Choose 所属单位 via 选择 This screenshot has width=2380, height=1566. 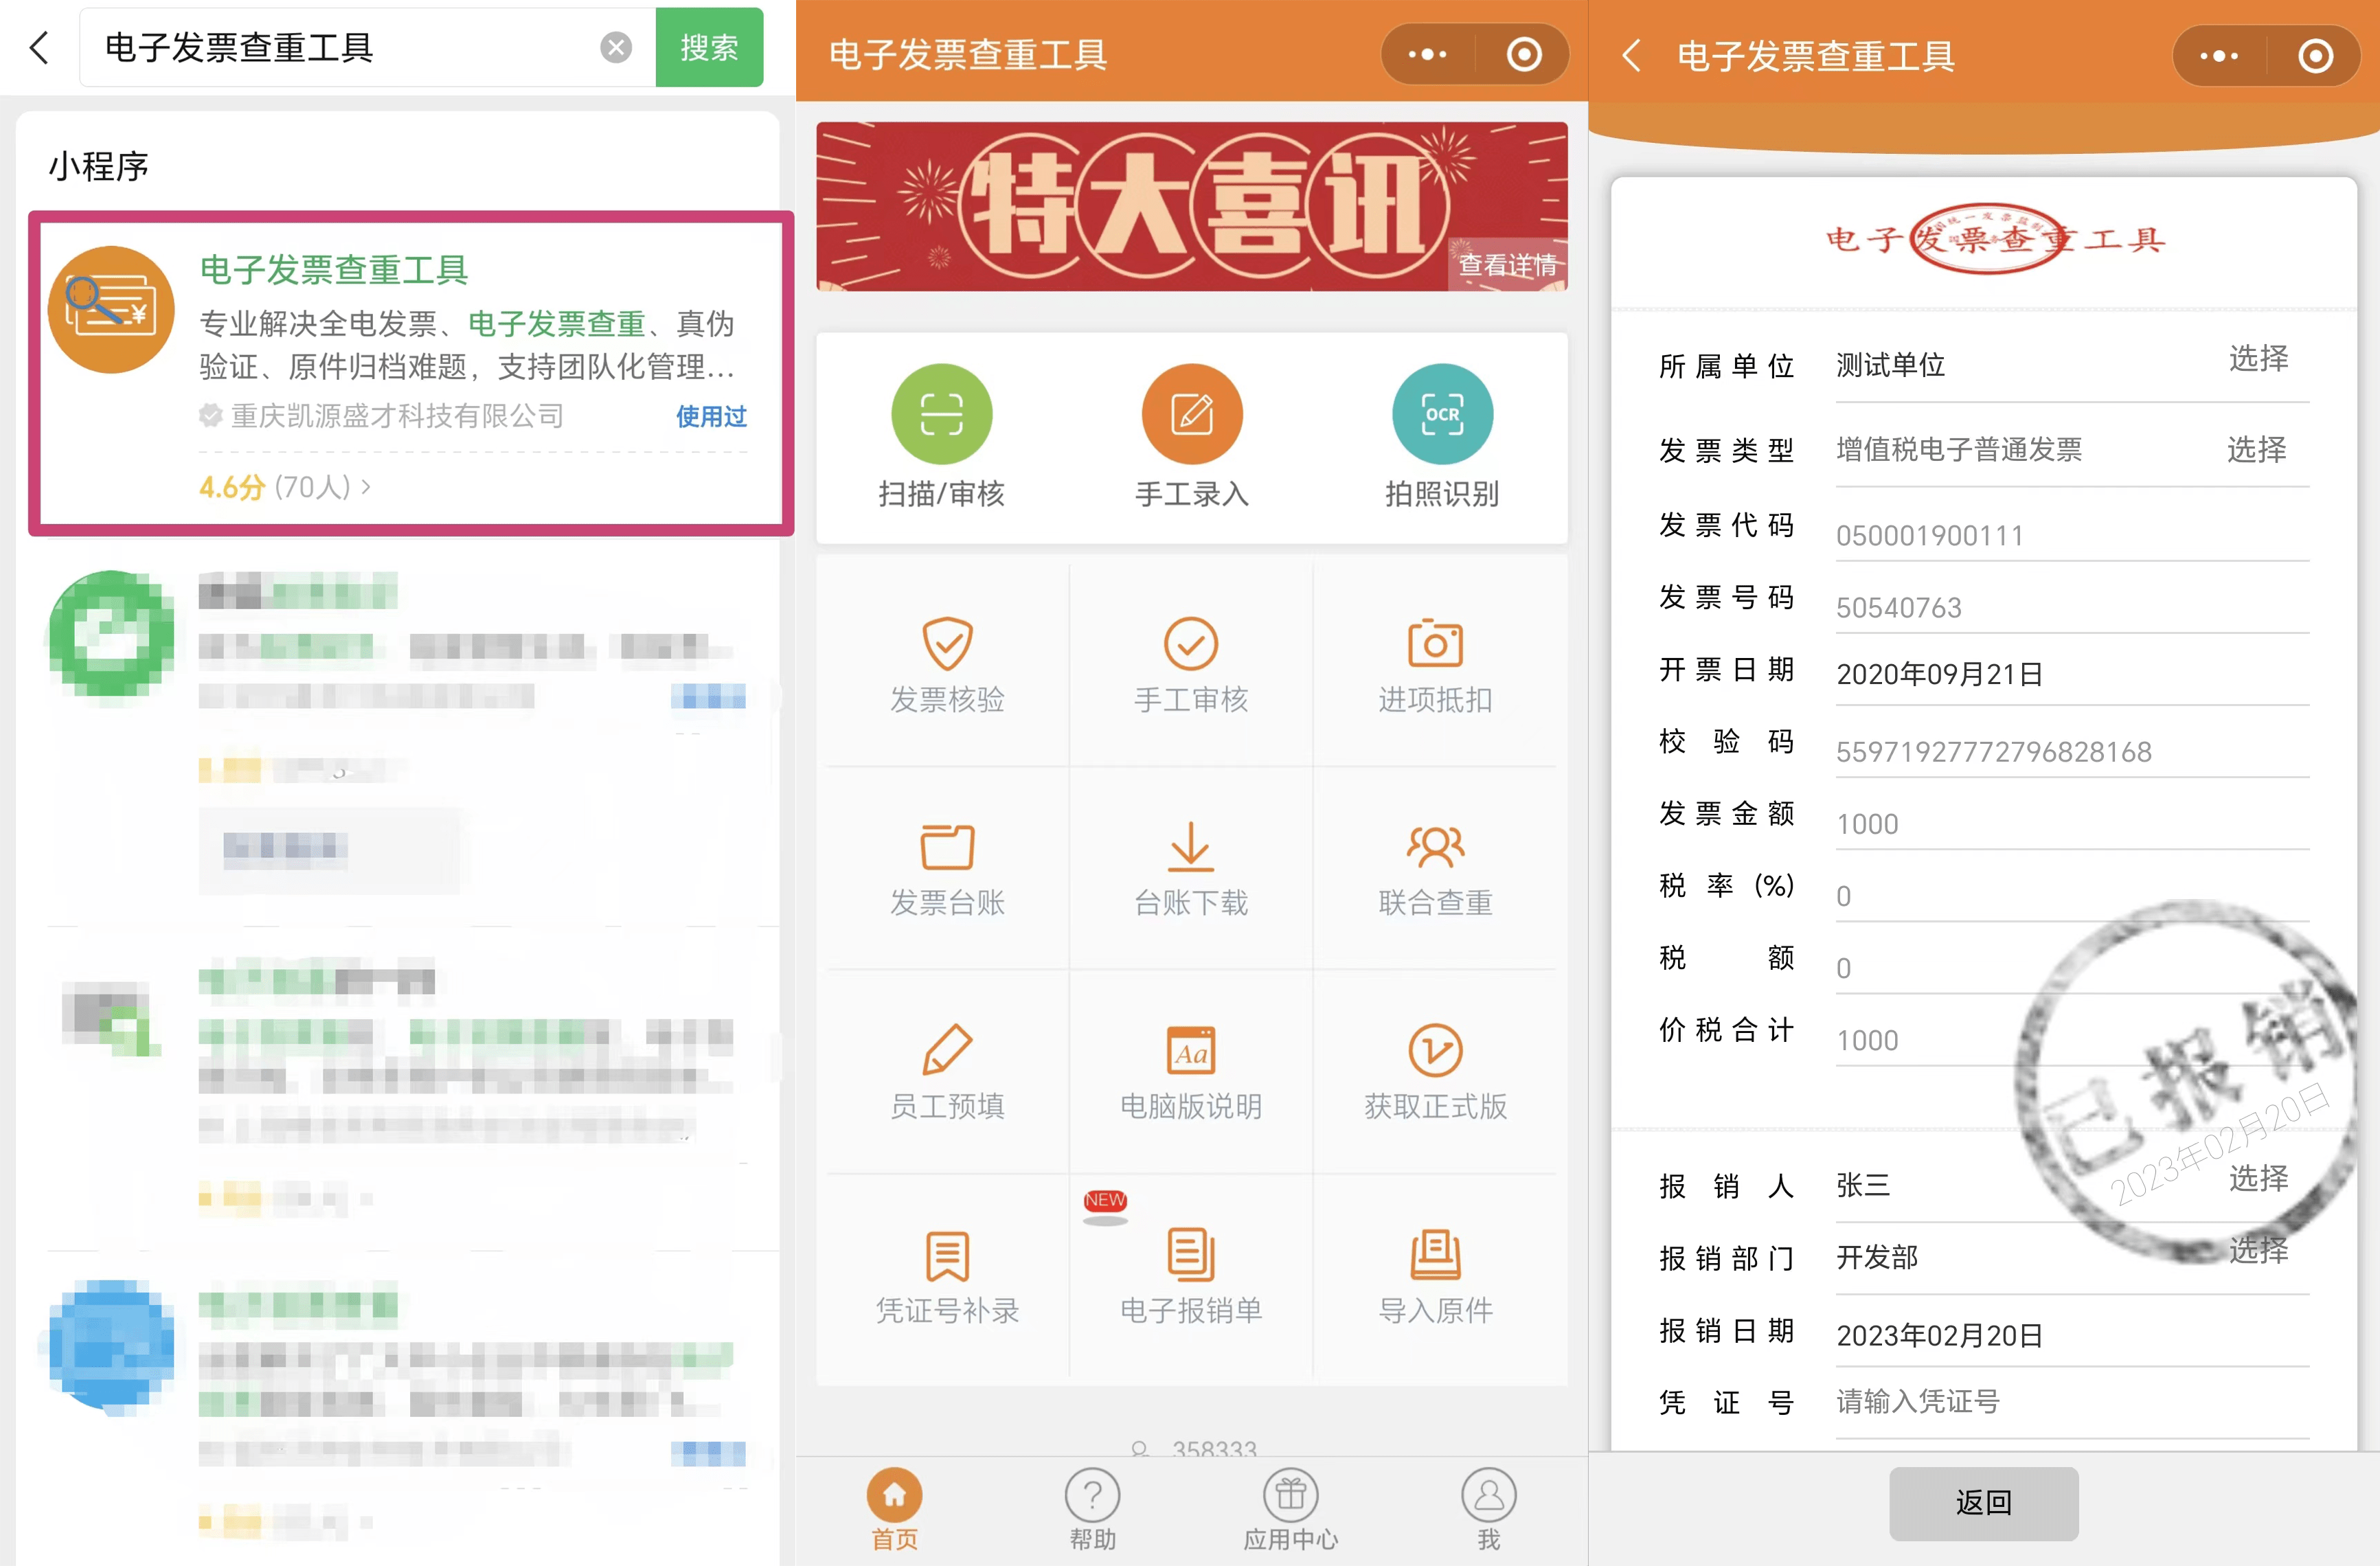click(x=2258, y=358)
